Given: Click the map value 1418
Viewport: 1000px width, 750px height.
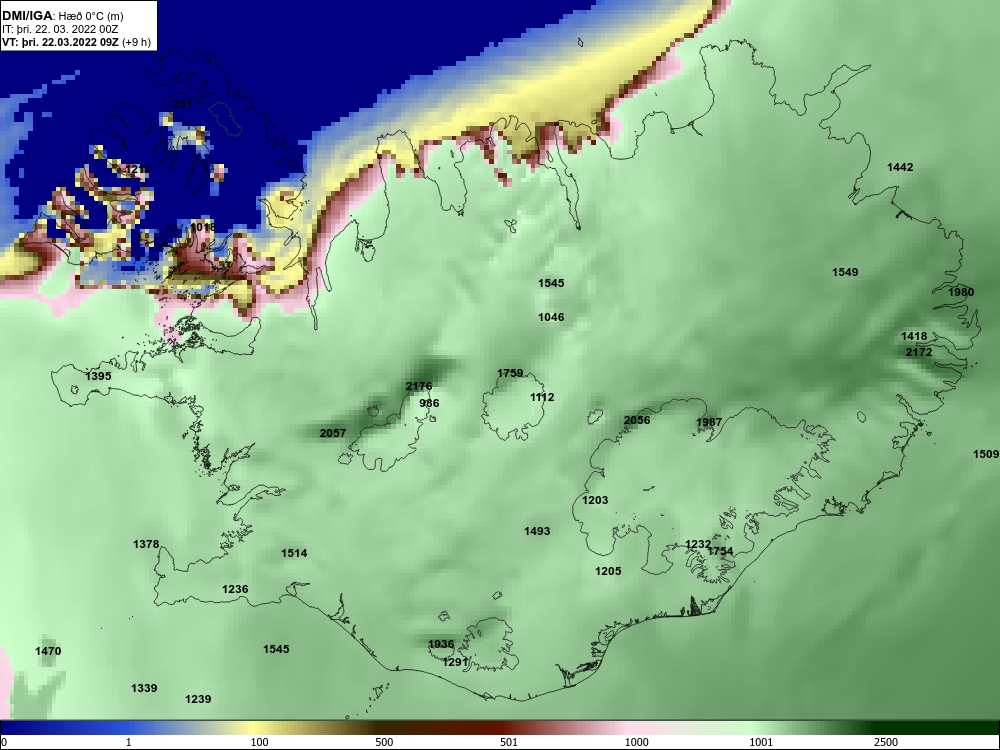Looking at the screenshot, I should [914, 336].
